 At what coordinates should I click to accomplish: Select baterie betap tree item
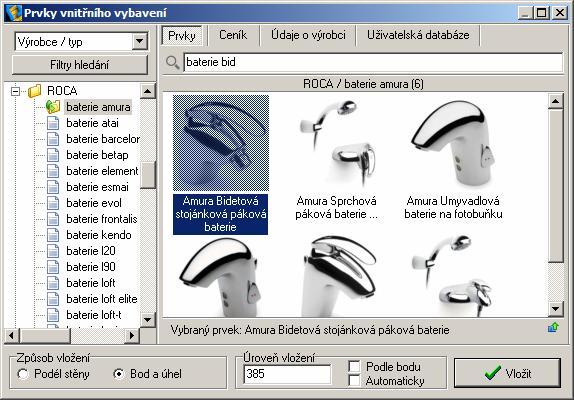coord(97,155)
